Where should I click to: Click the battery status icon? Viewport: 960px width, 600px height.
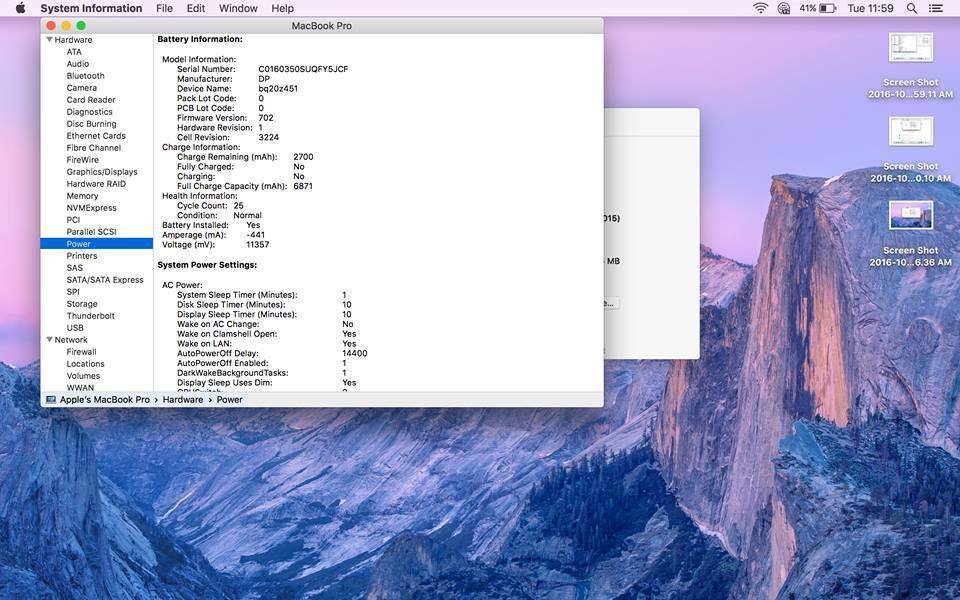coord(827,8)
